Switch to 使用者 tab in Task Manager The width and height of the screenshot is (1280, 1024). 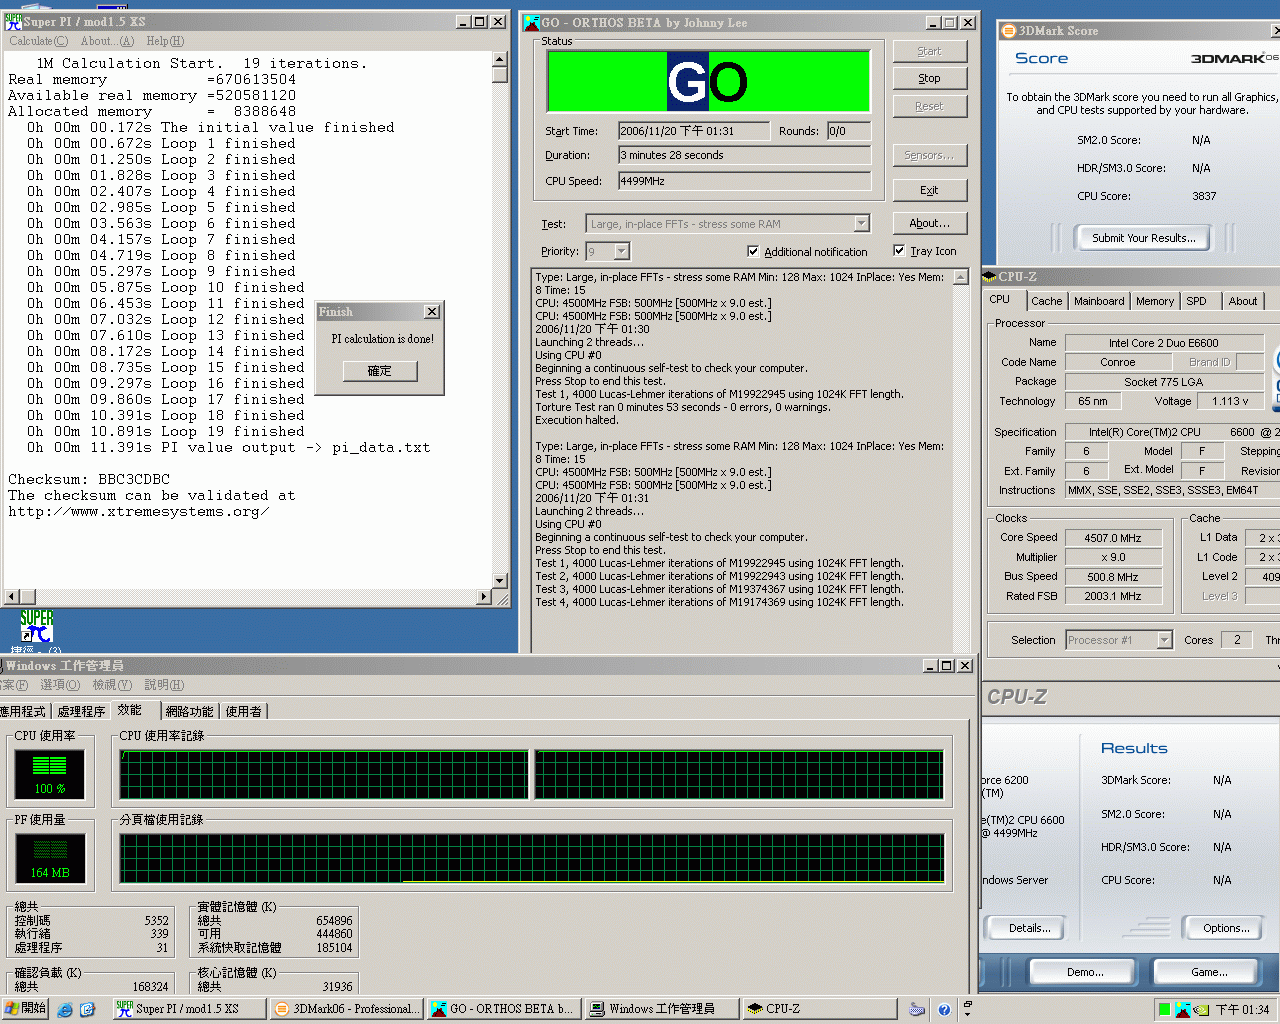pos(244,711)
